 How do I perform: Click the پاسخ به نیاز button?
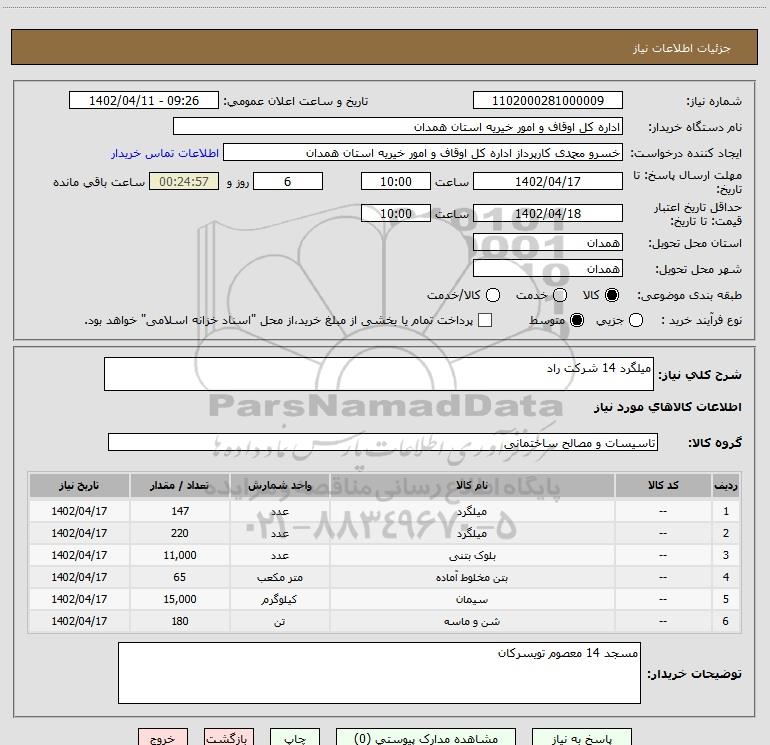pyautogui.click(x=581, y=737)
